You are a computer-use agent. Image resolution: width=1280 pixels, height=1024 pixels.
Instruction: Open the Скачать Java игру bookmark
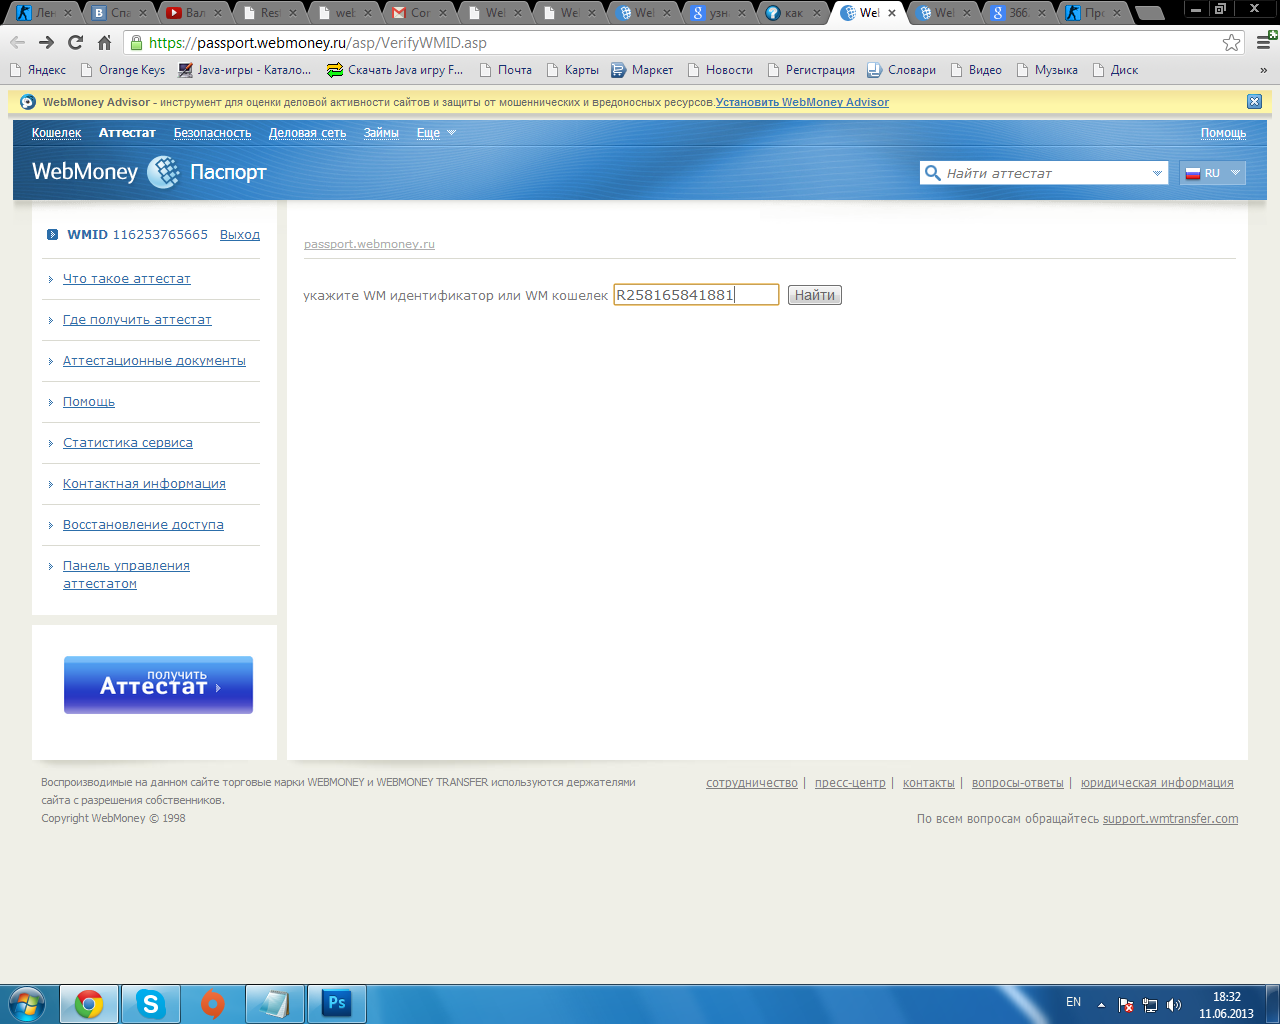click(395, 70)
